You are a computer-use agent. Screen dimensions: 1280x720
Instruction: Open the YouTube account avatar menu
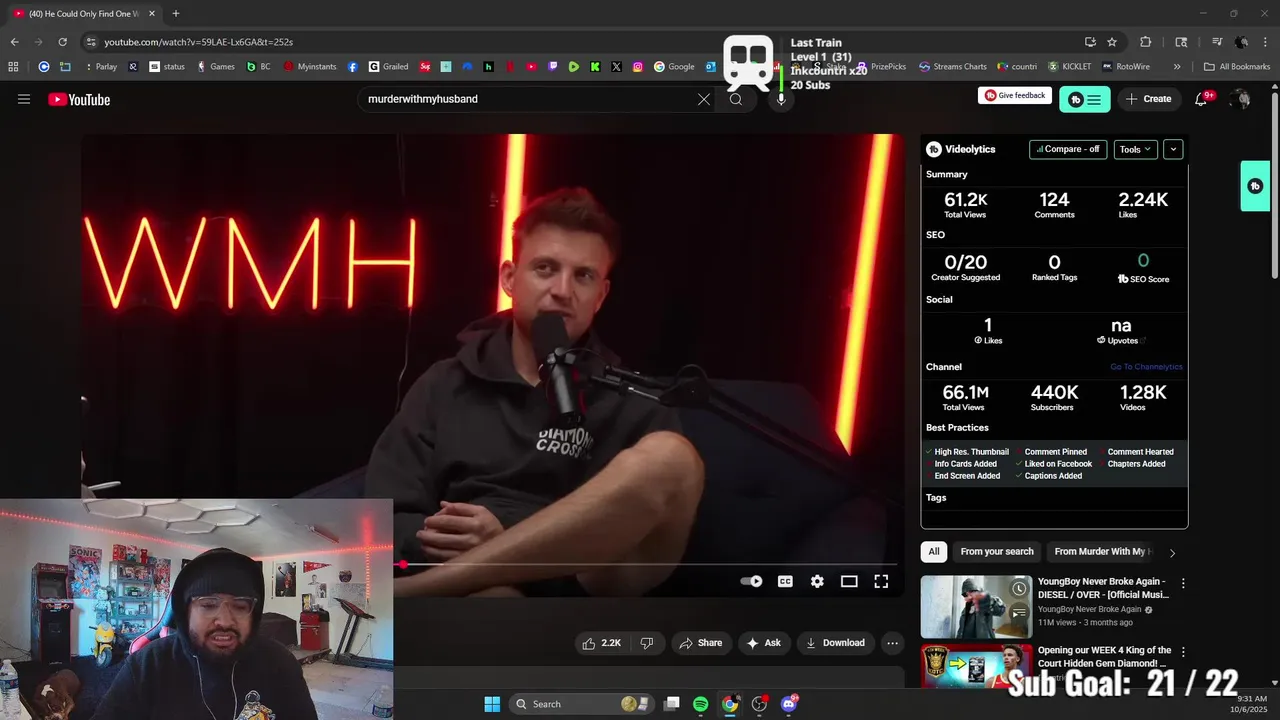click(x=1241, y=99)
